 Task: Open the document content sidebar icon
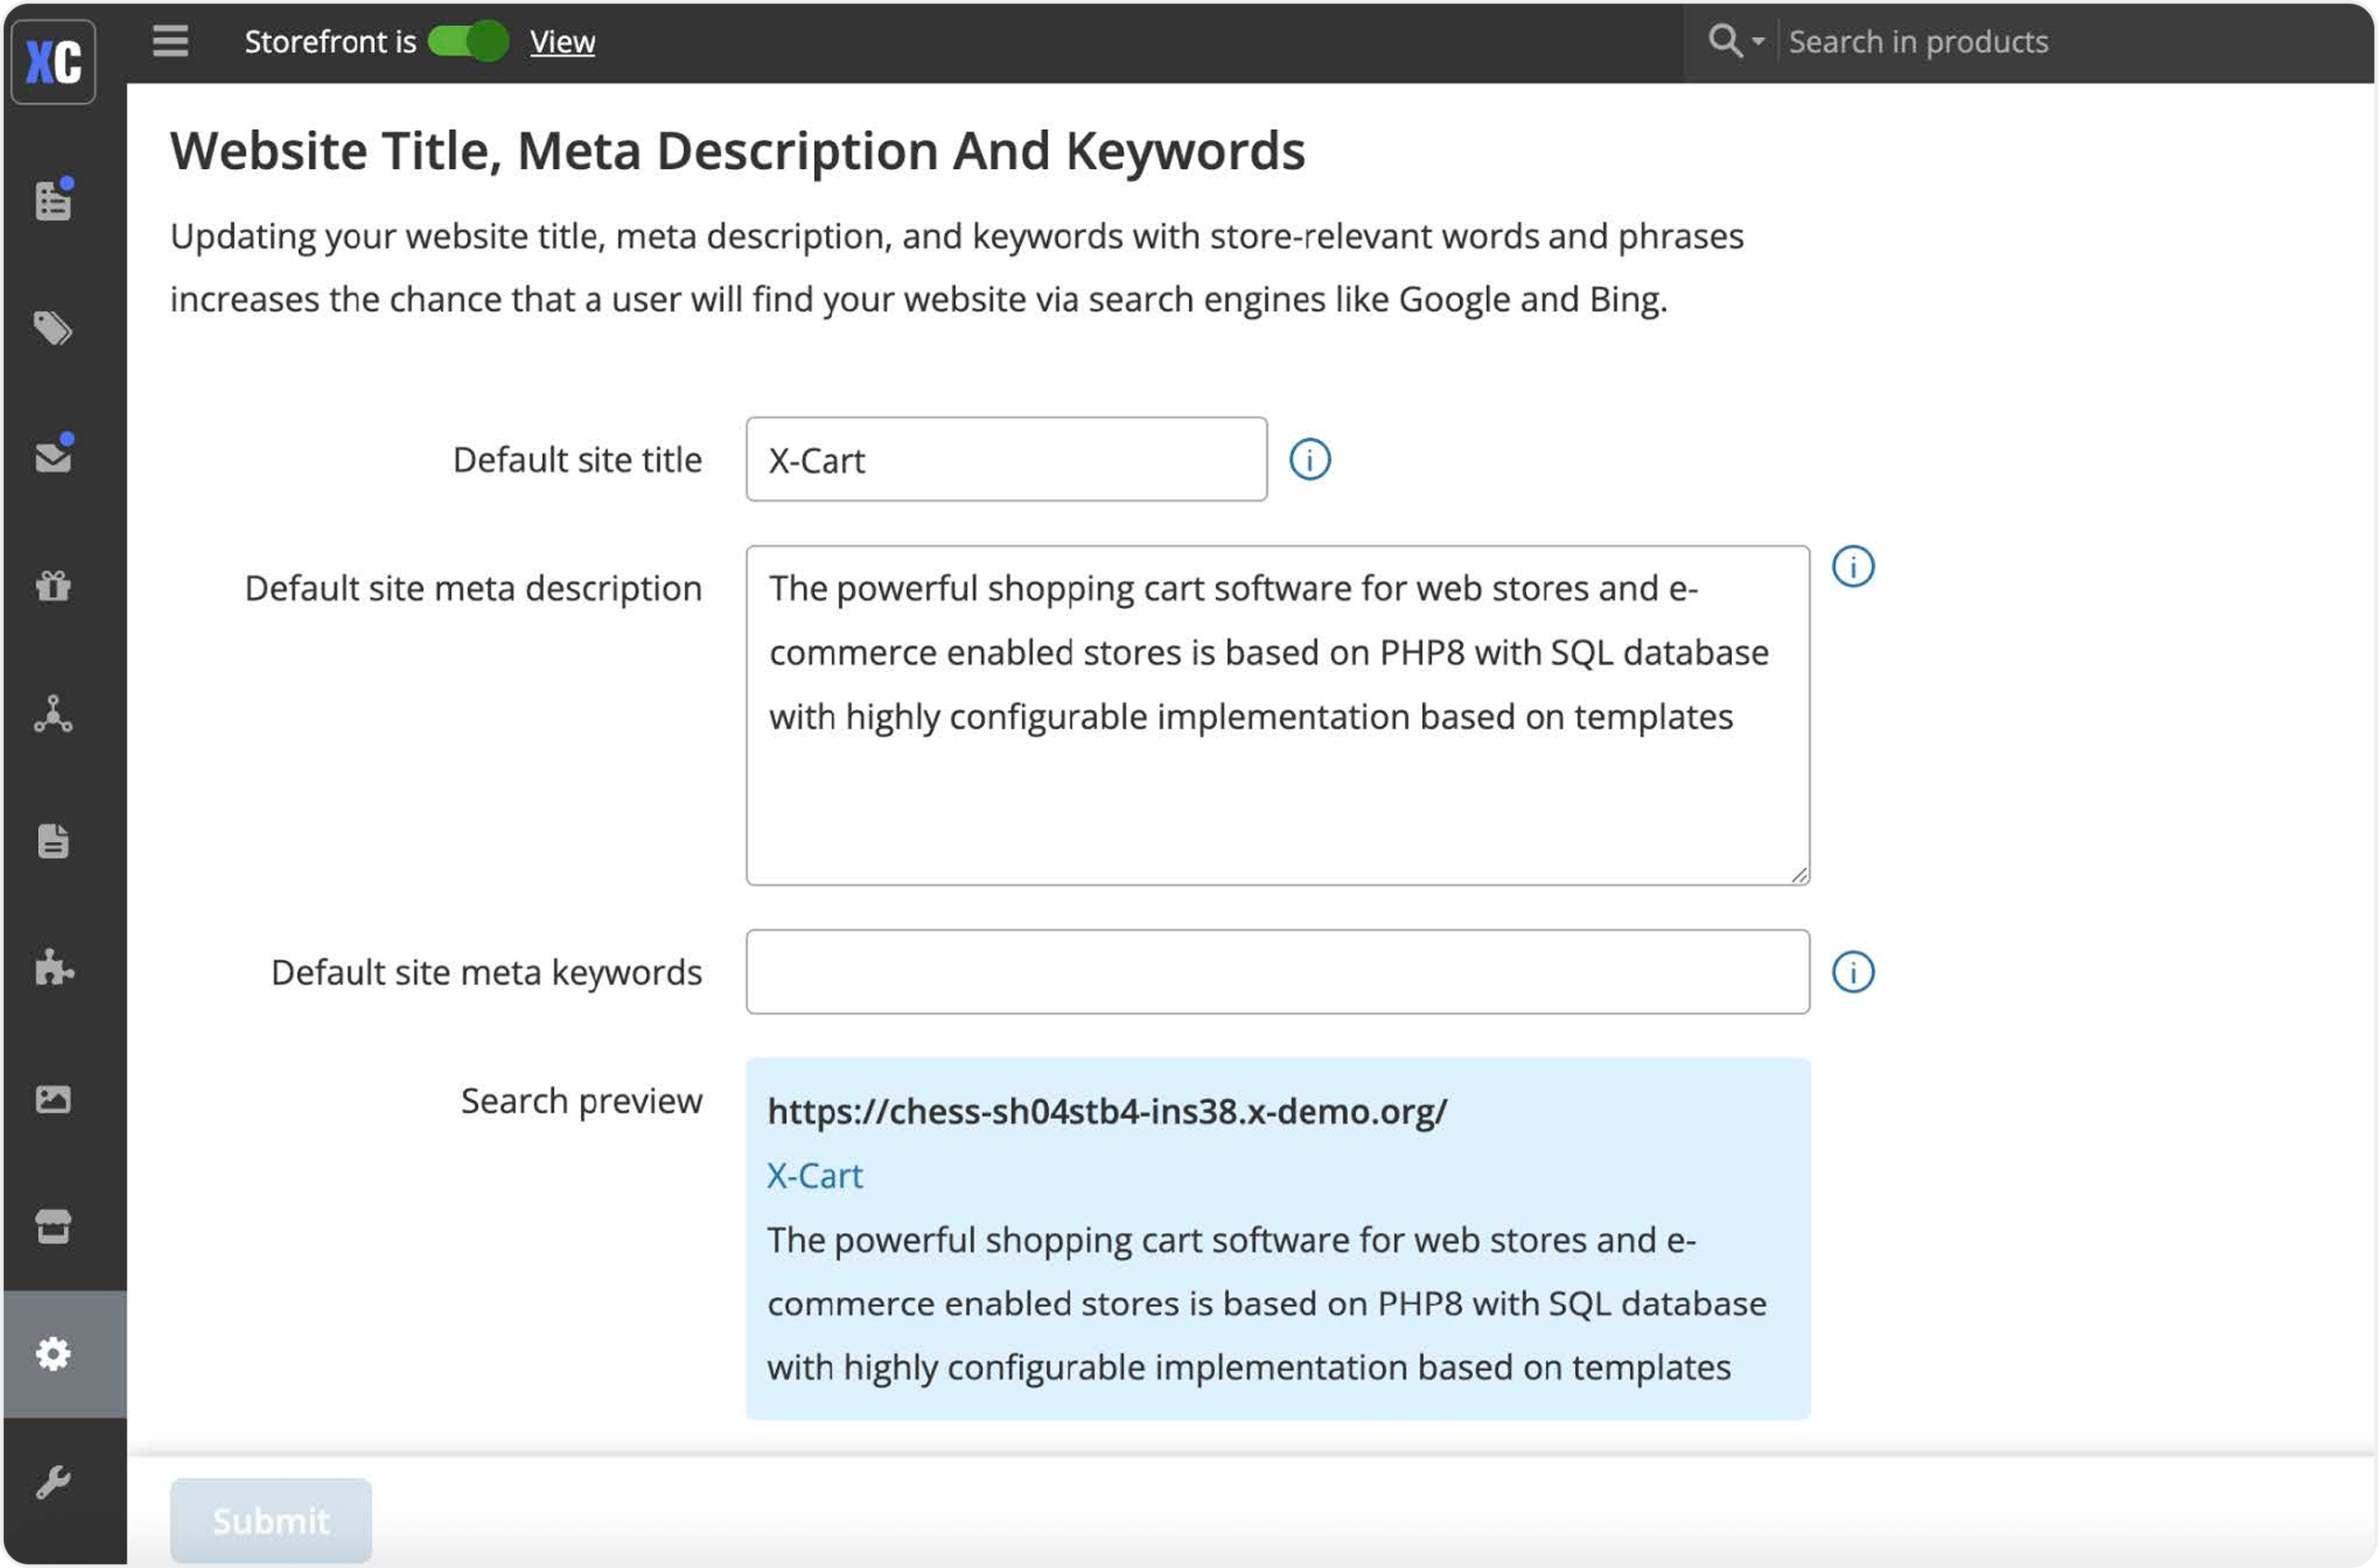53,842
